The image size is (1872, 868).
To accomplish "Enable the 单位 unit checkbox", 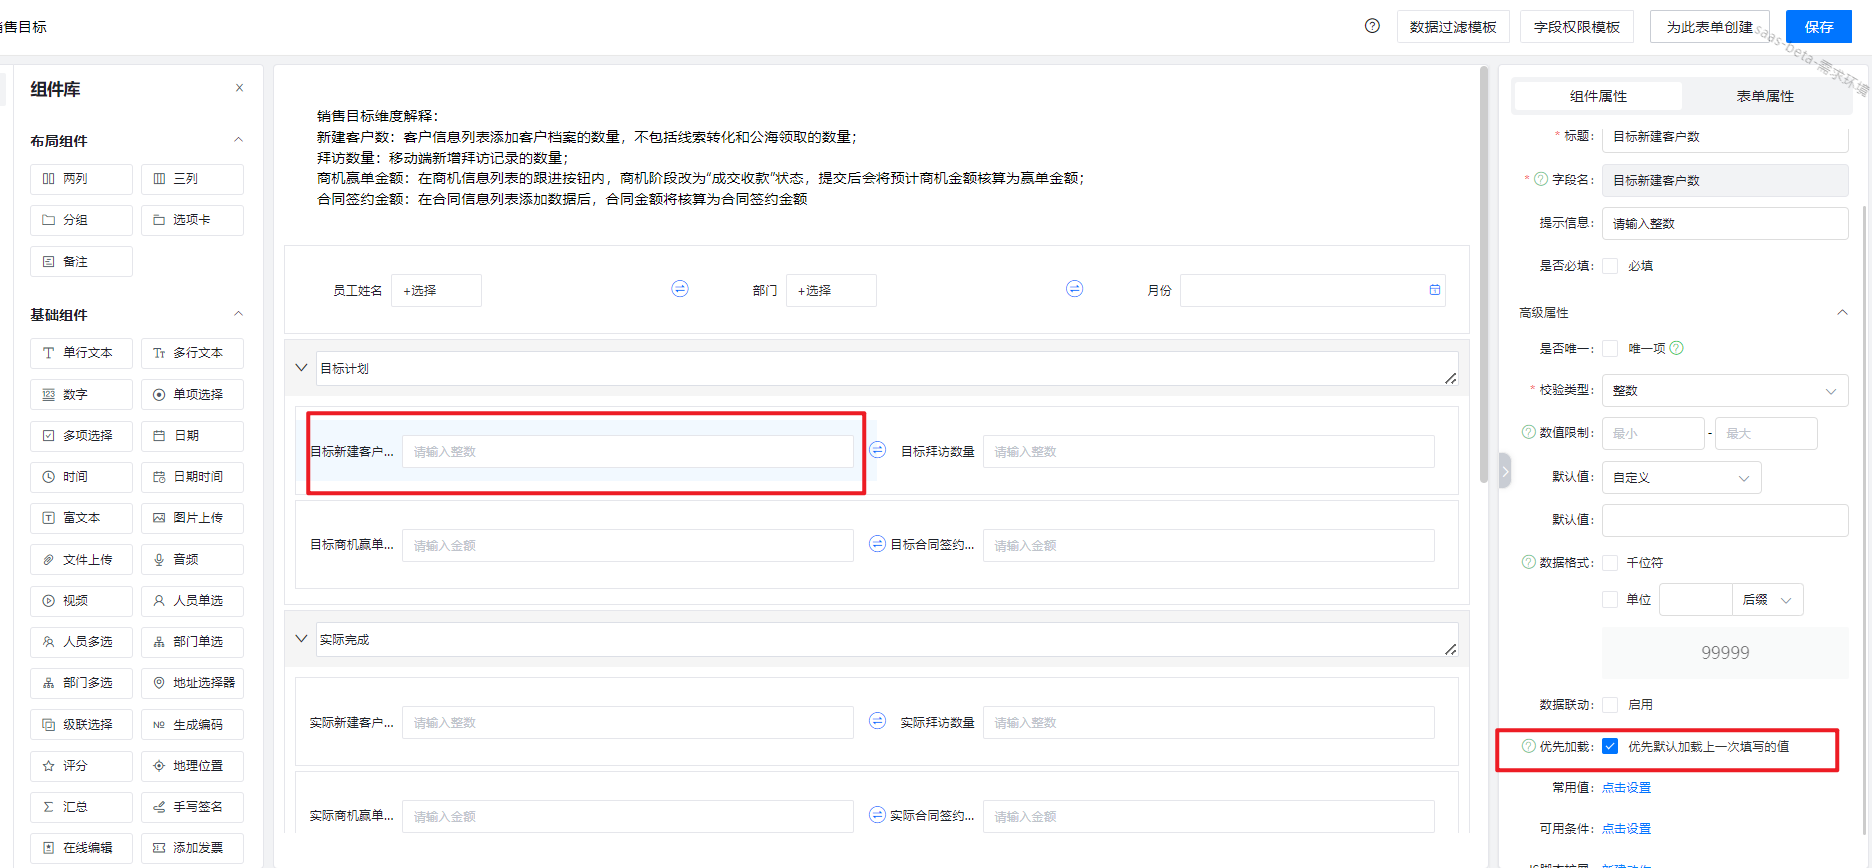I will click(x=1610, y=600).
